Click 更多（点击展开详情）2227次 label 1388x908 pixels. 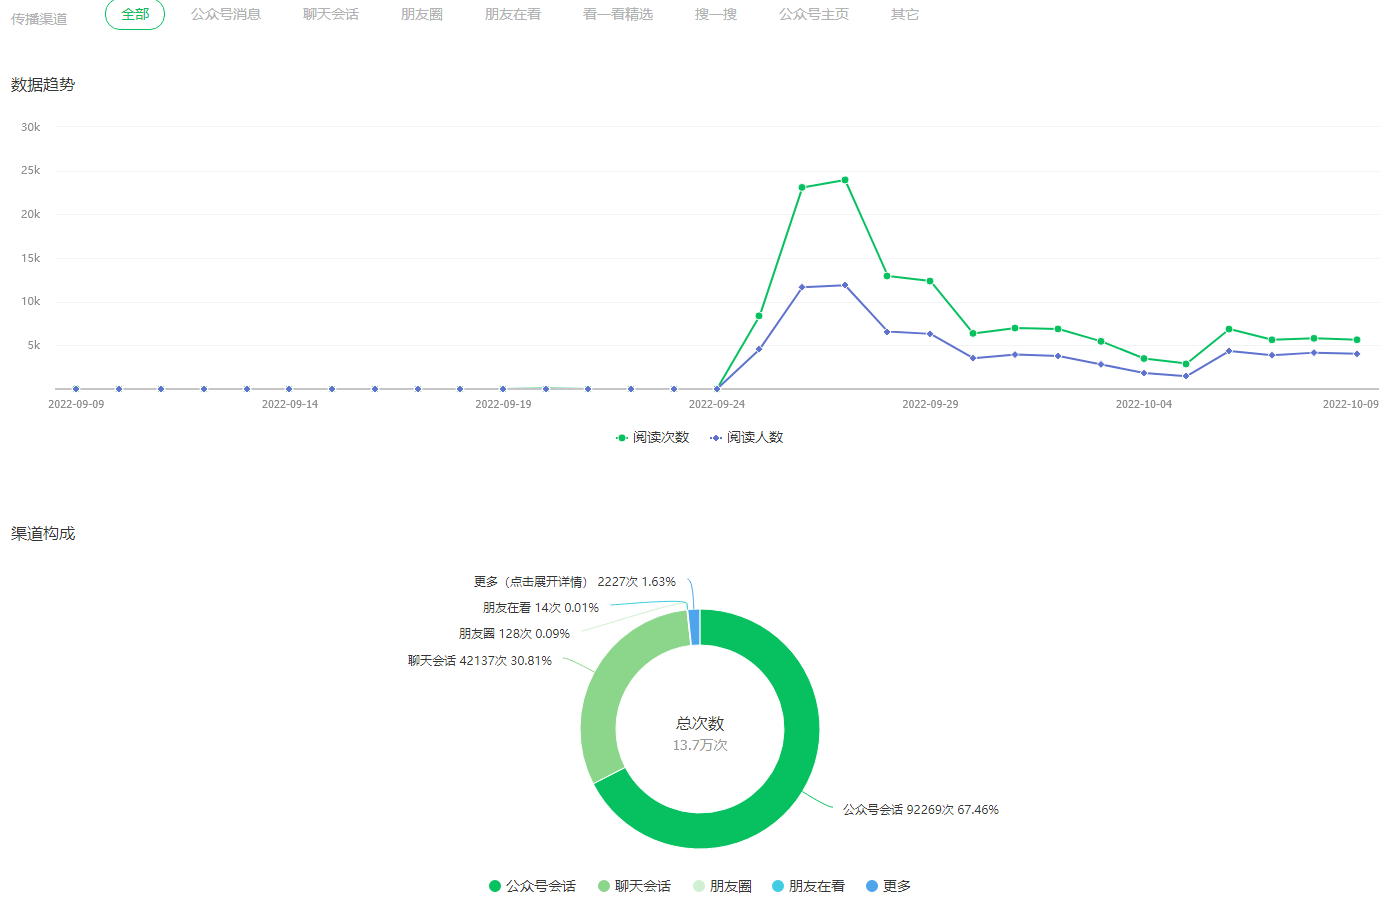575,581
